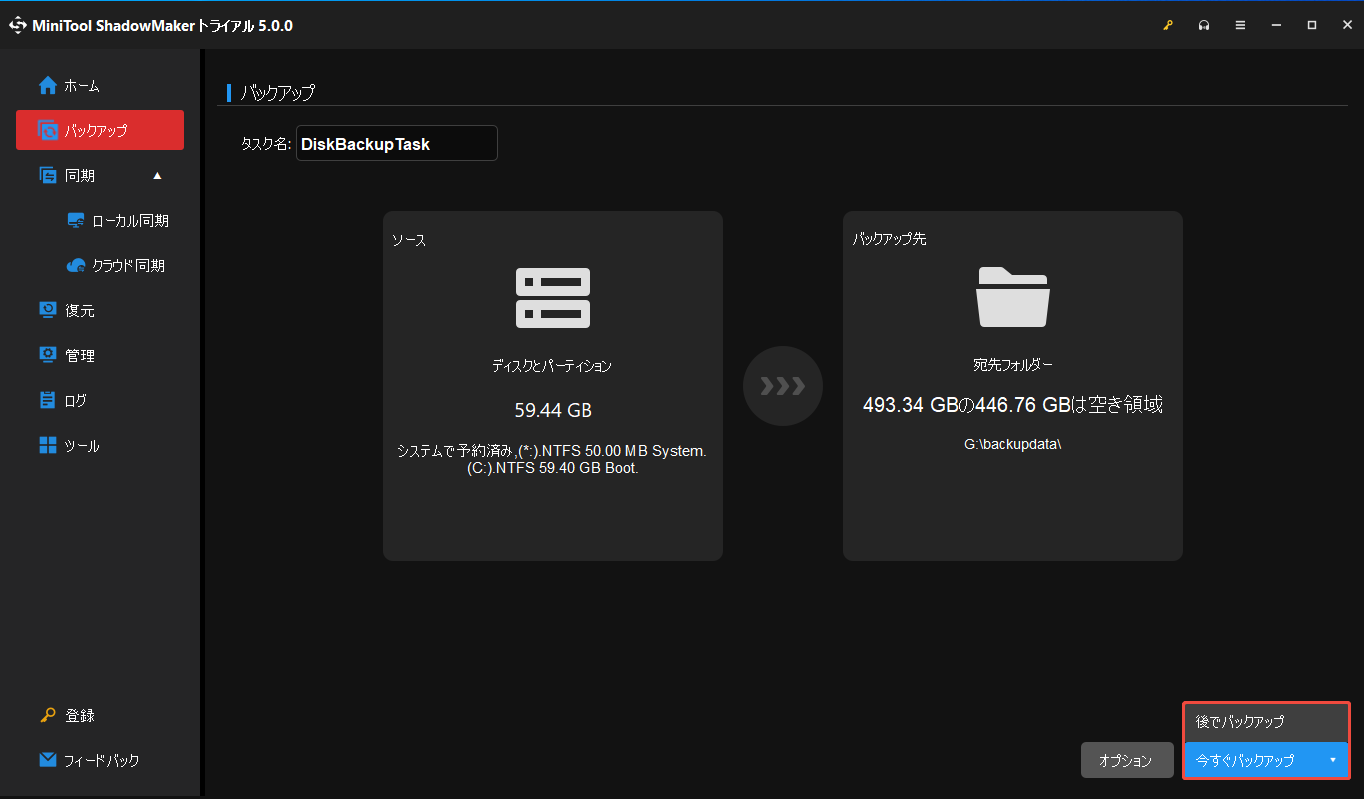Click the MiniTool ShadowMaker logo icon

[18, 26]
